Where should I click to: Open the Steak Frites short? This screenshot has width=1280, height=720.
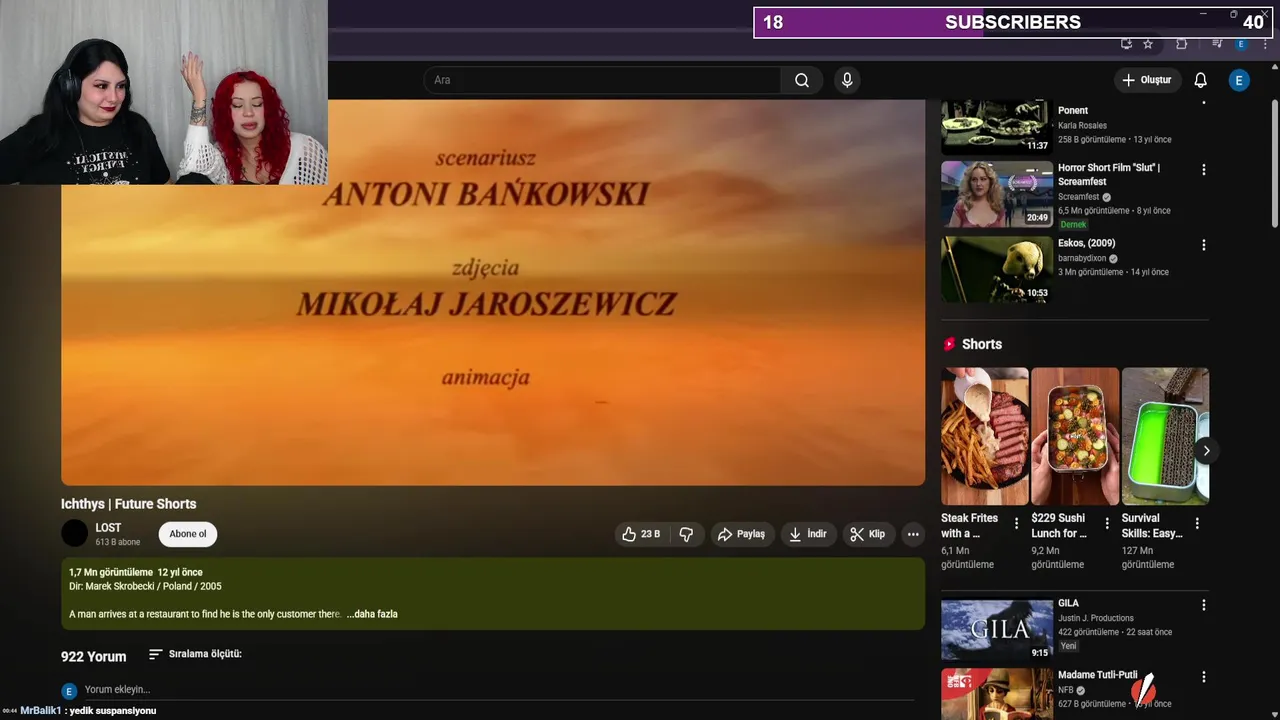click(984, 436)
